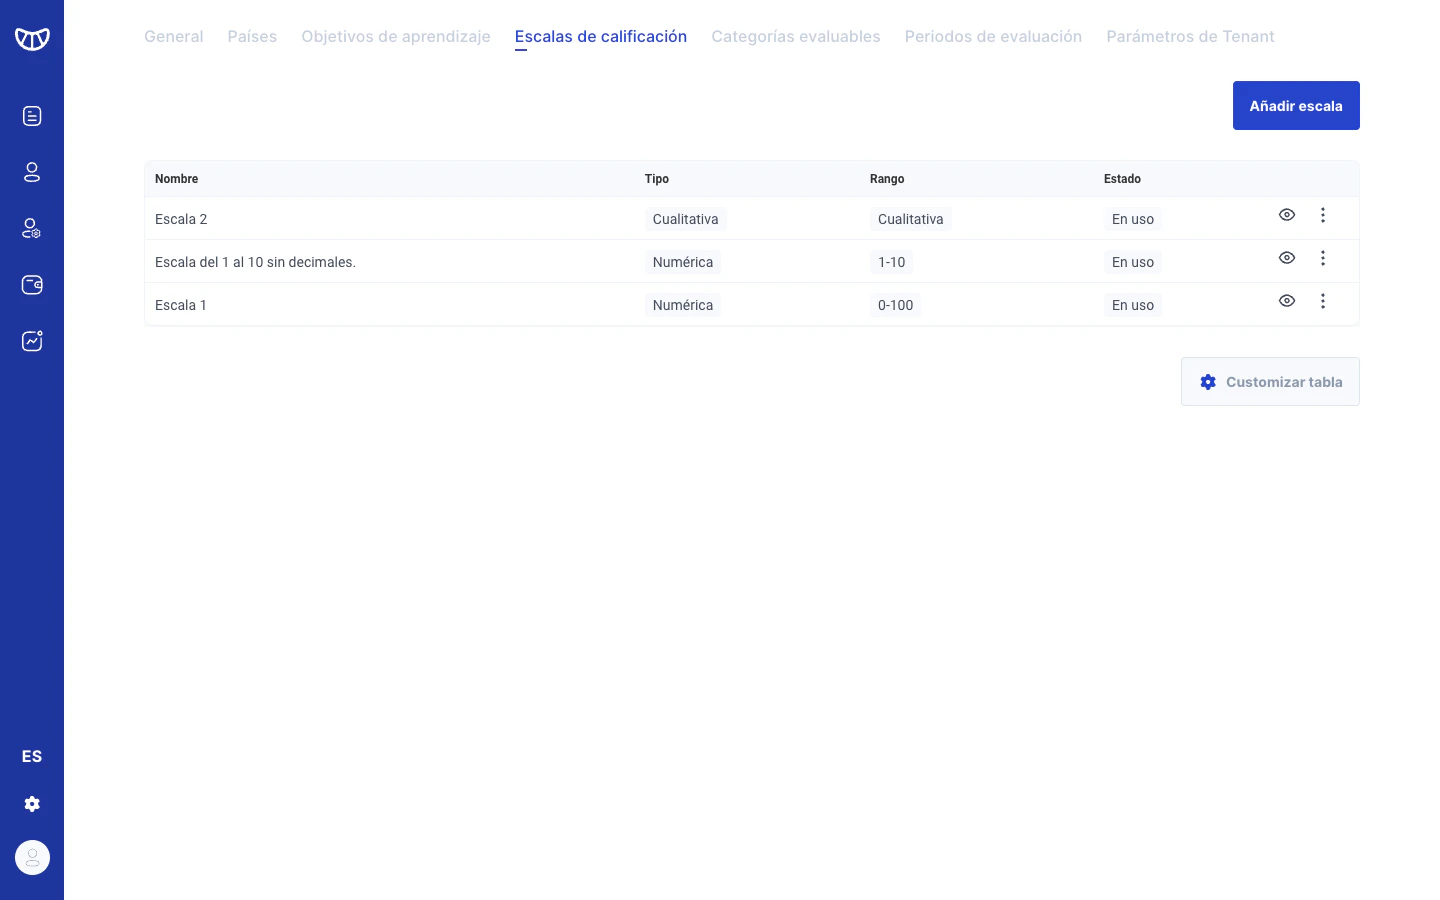Click the Rango column header
Viewport: 1440px width, 900px height.
pos(887,179)
